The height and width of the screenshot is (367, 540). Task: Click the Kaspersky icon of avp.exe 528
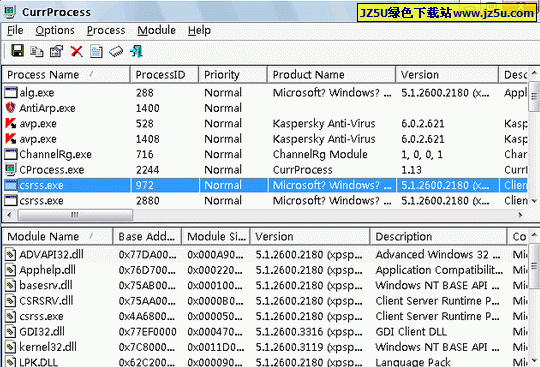tap(11, 123)
